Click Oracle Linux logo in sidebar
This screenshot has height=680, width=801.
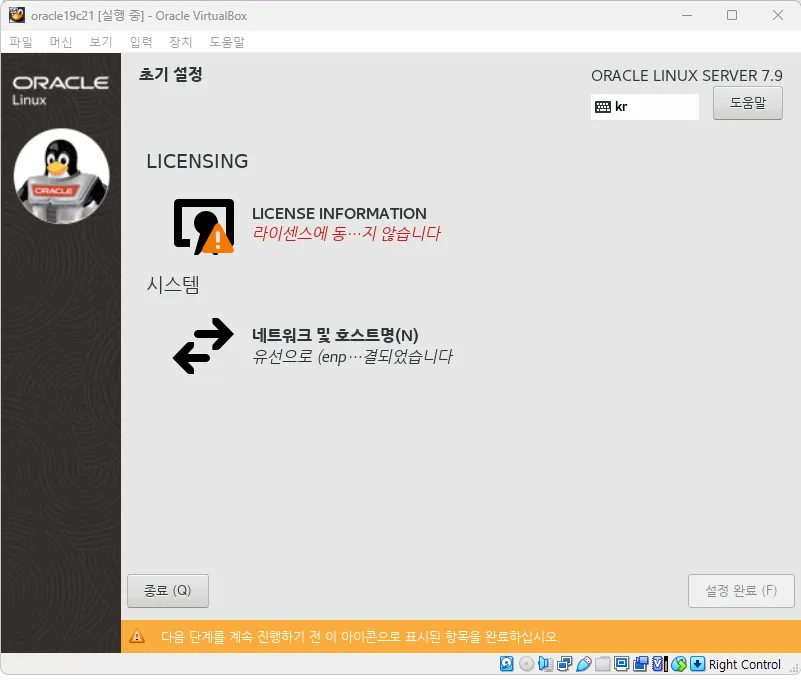[60, 90]
